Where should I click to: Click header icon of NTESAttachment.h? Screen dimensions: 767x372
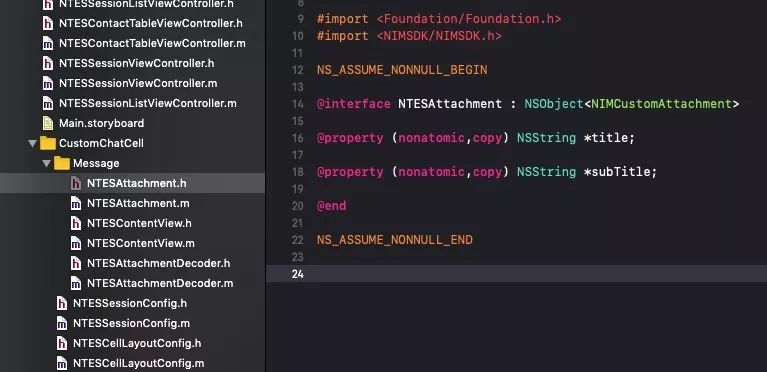(x=76, y=183)
